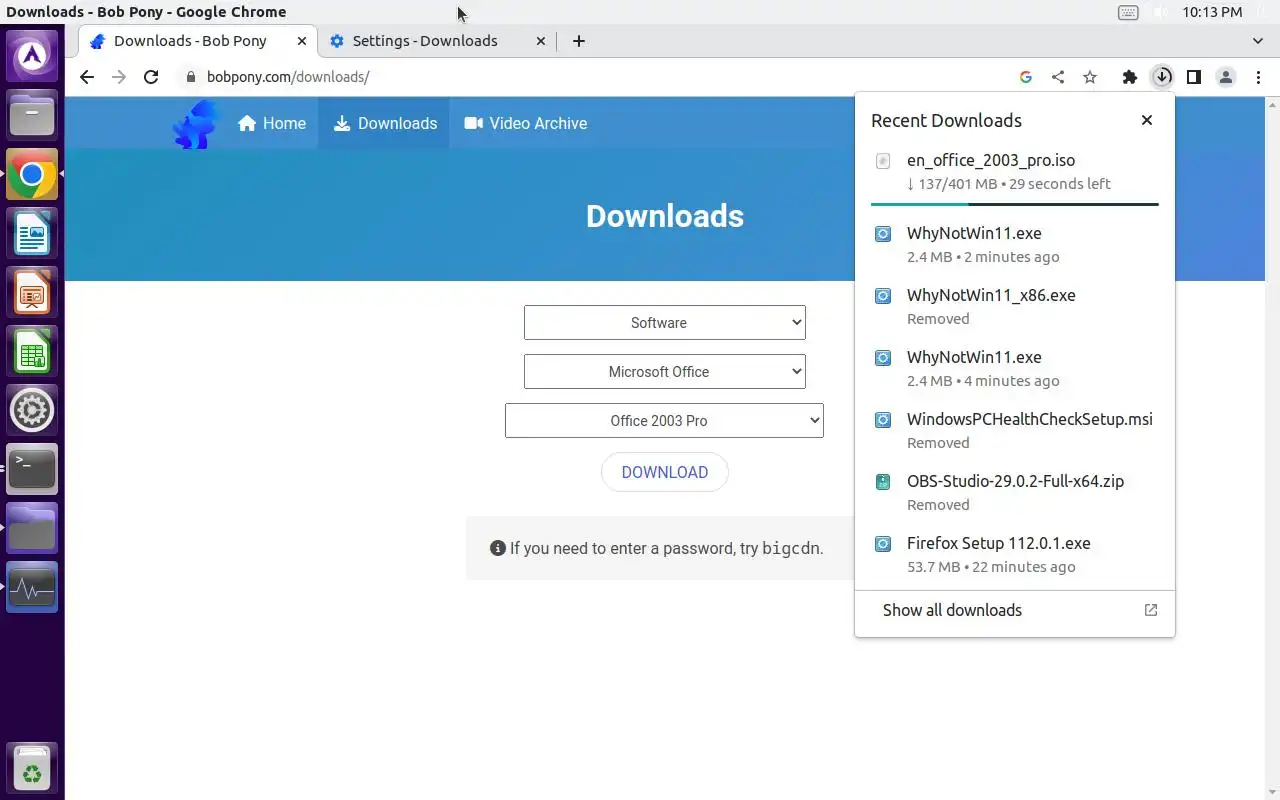Open new tab with plus button
The width and height of the screenshot is (1280, 800).
point(579,41)
